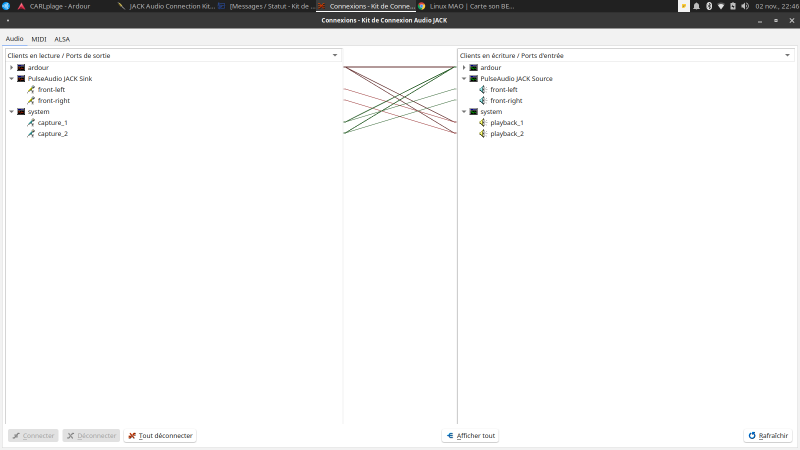Switch to JACK Audio Connection Kit taskbar window
The width and height of the screenshot is (800, 450).
pyautogui.click(x=166, y=6)
